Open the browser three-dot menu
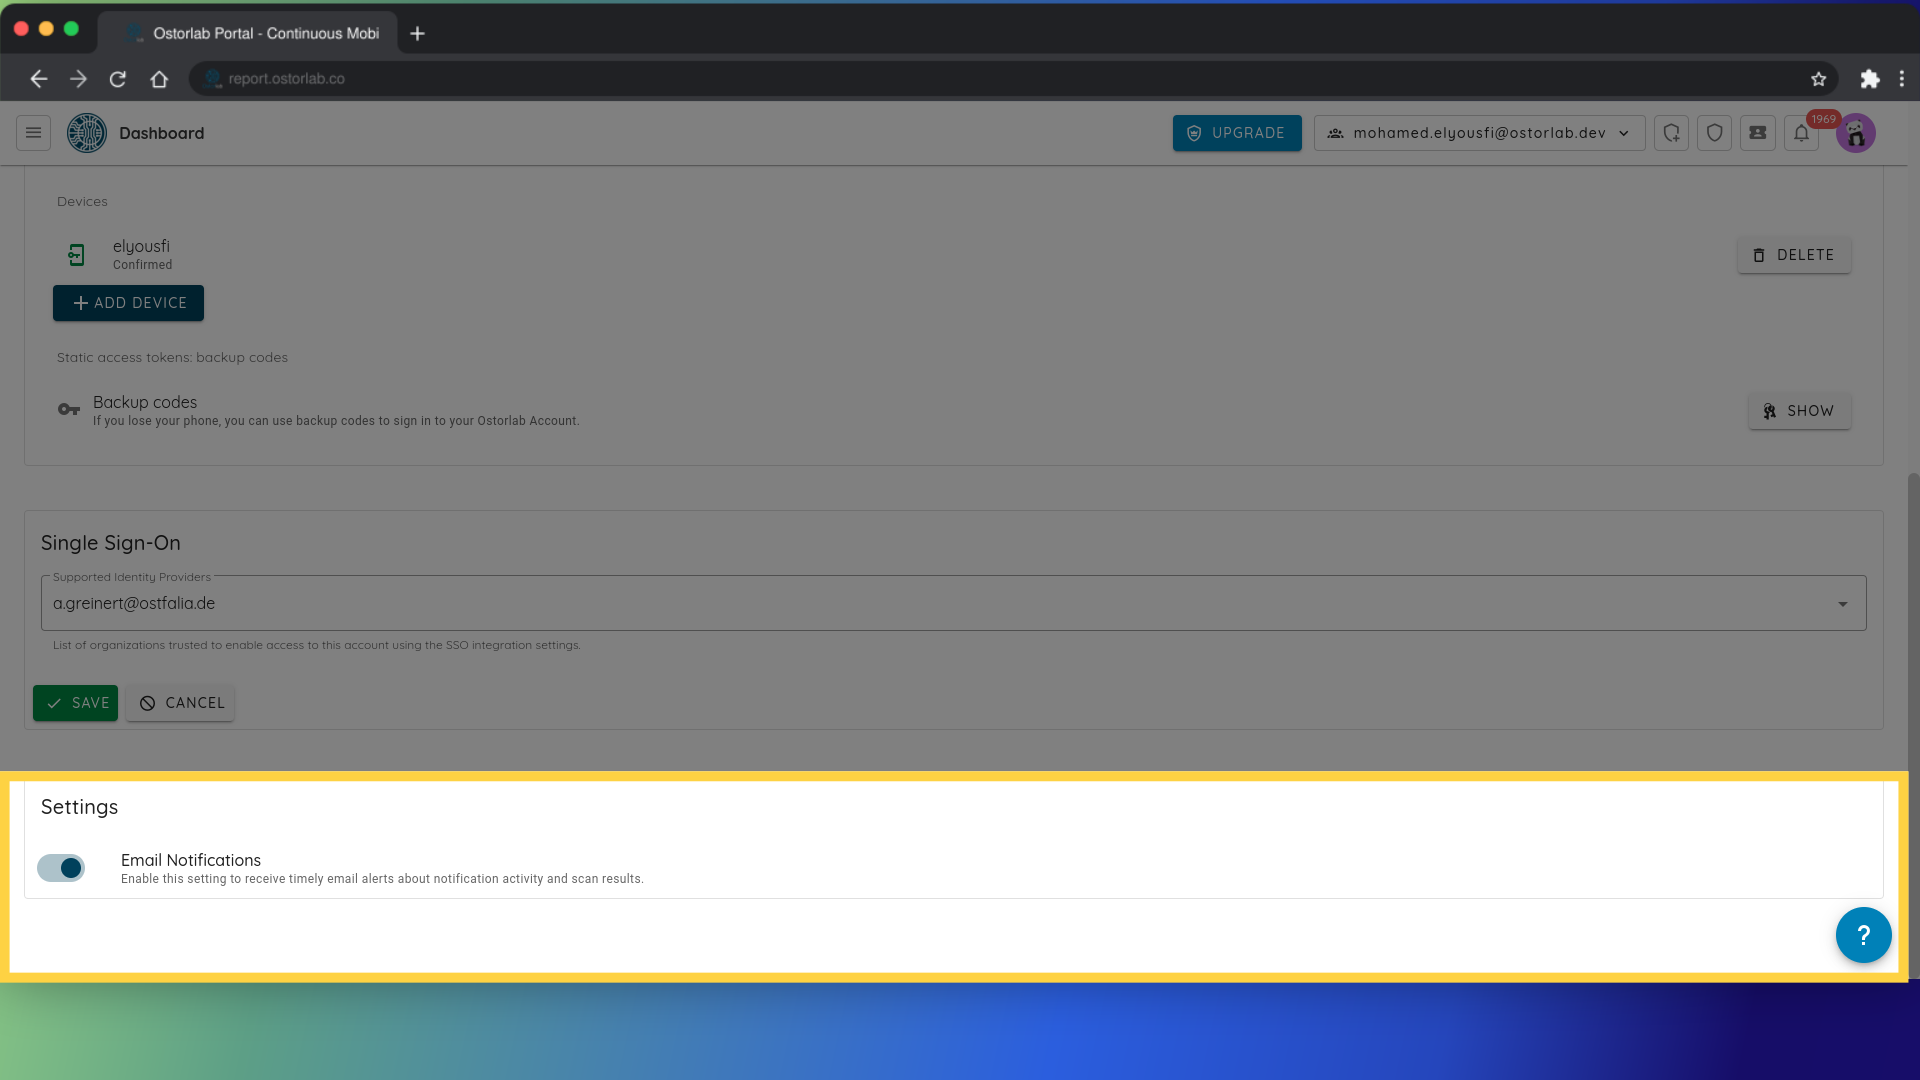1920x1080 pixels. point(1901,79)
